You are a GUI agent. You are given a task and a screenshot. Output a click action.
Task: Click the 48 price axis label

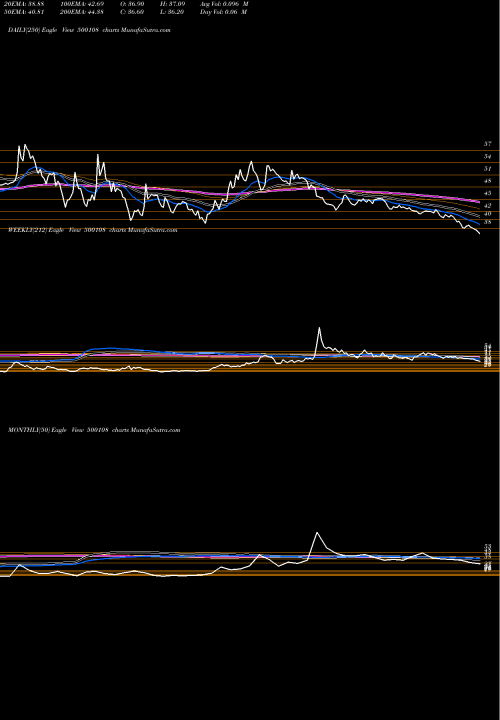click(488, 181)
